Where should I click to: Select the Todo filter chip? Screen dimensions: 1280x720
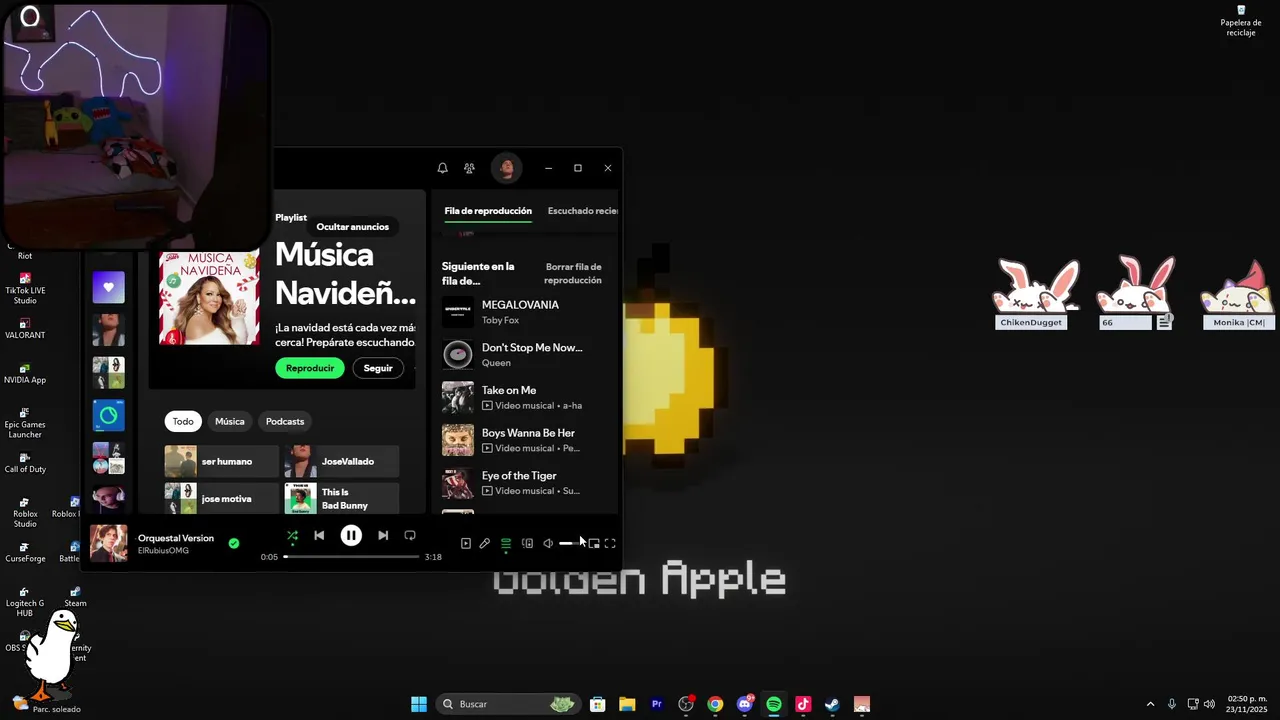click(183, 421)
